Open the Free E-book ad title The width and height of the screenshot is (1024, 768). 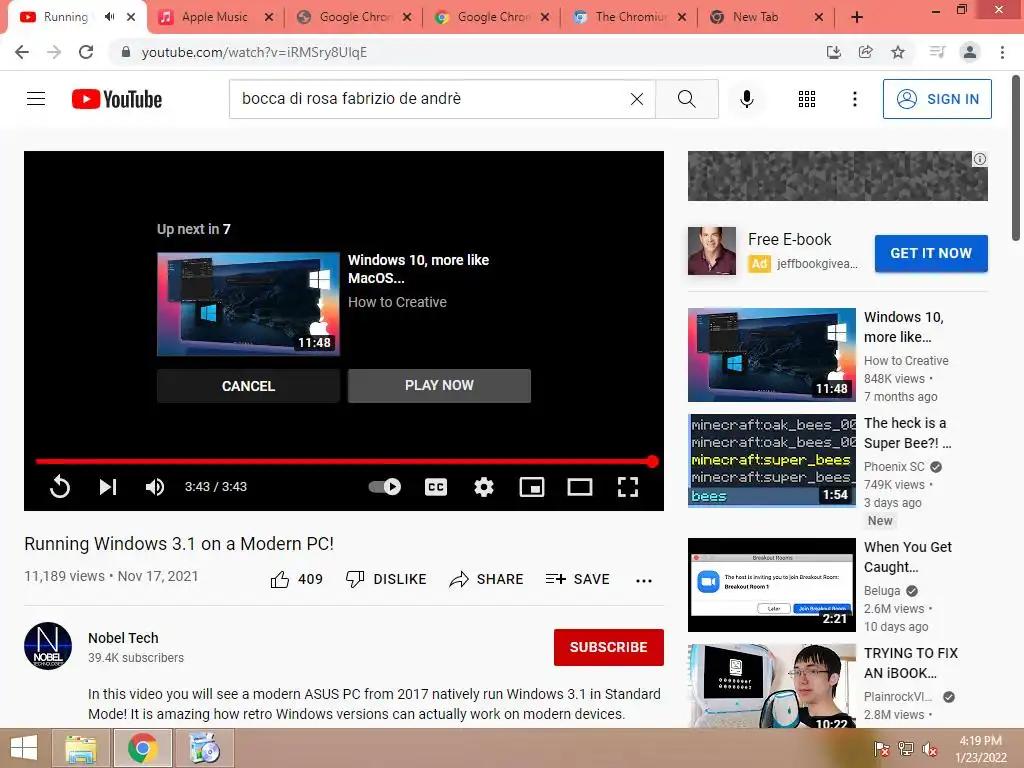[x=790, y=240]
